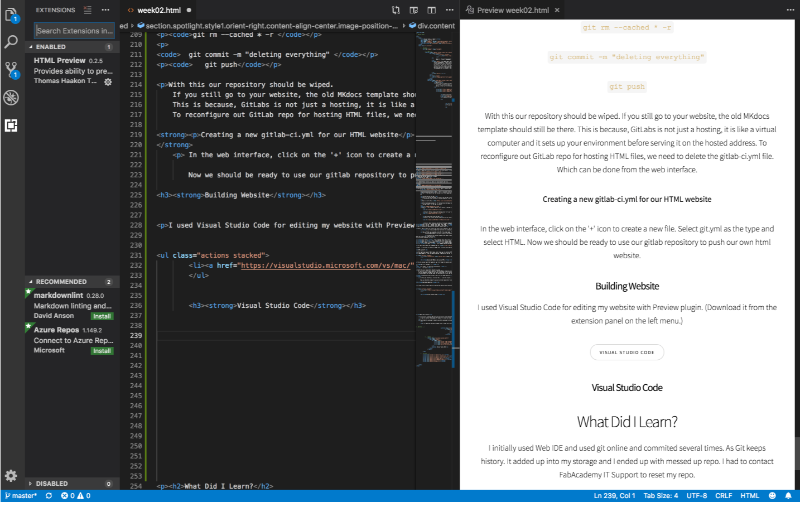The width and height of the screenshot is (800, 507).
Task: Place cursor on line number 239
Action: (136, 336)
